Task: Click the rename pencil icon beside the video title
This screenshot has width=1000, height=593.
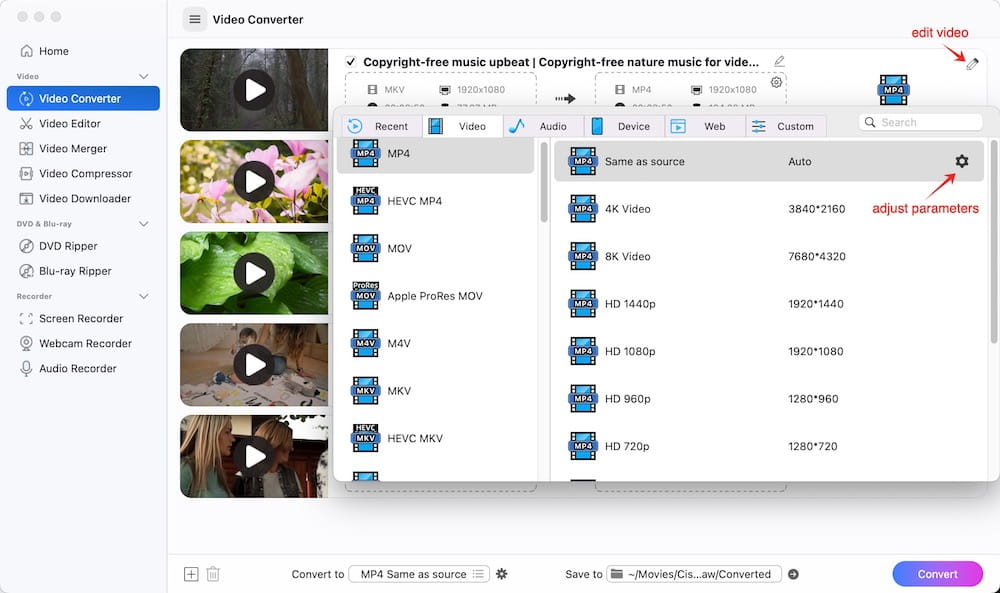Action: coord(779,61)
